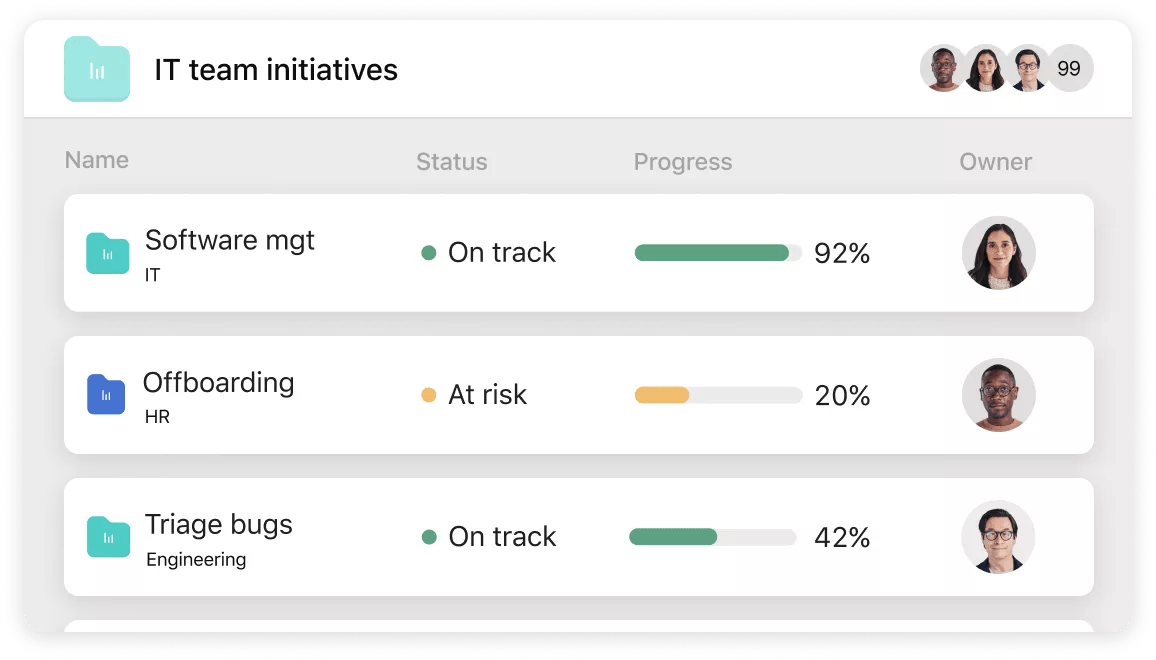The height and width of the screenshot is (660, 1156).
Task: Sort by the Name column header
Action: tap(96, 160)
